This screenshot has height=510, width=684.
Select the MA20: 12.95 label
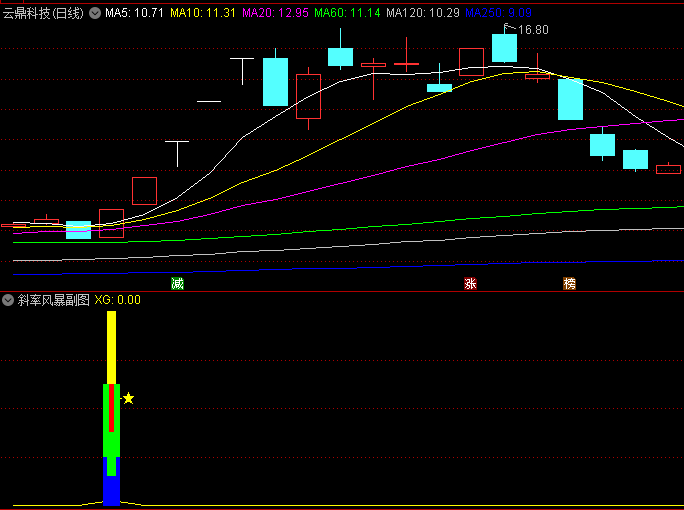tap(275, 13)
